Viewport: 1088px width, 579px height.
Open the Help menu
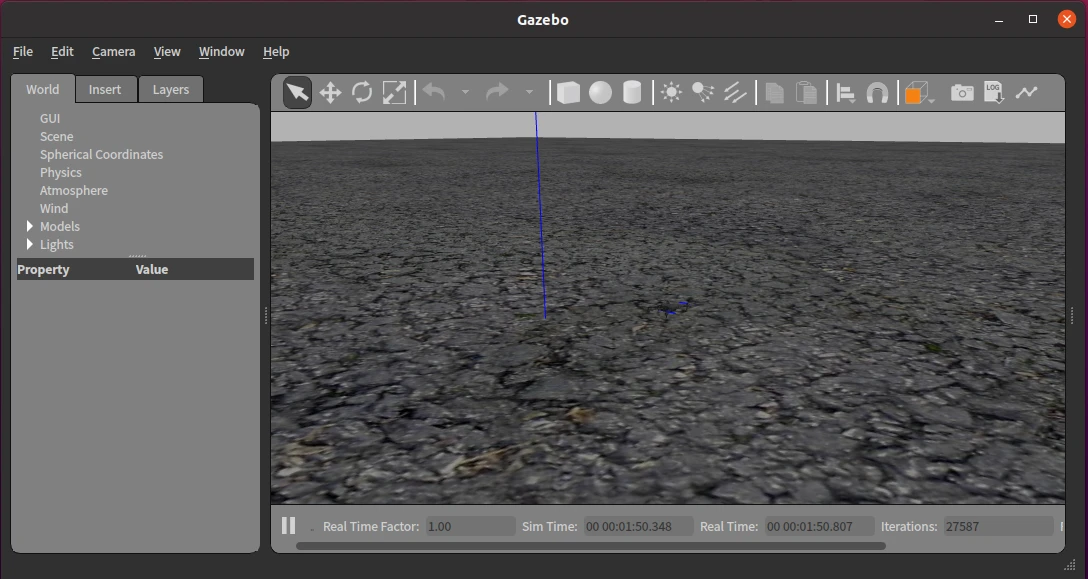click(x=276, y=51)
